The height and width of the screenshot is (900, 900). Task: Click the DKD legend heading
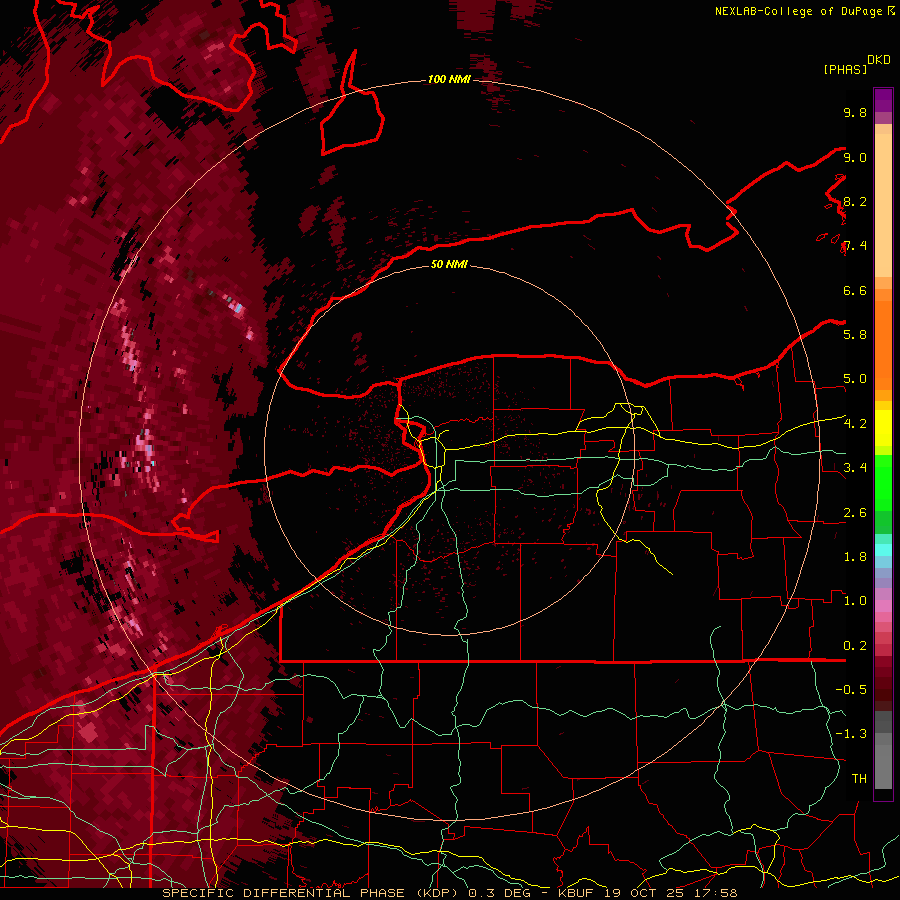point(879,60)
